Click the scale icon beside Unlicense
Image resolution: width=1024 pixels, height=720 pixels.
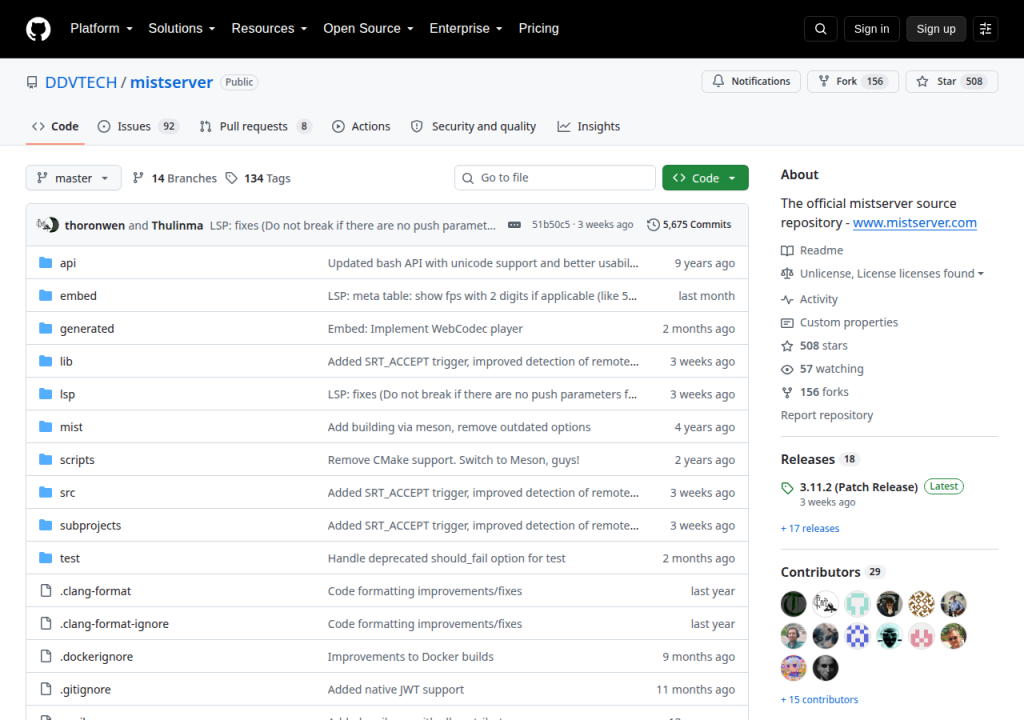pyautogui.click(x=787, y=274)
